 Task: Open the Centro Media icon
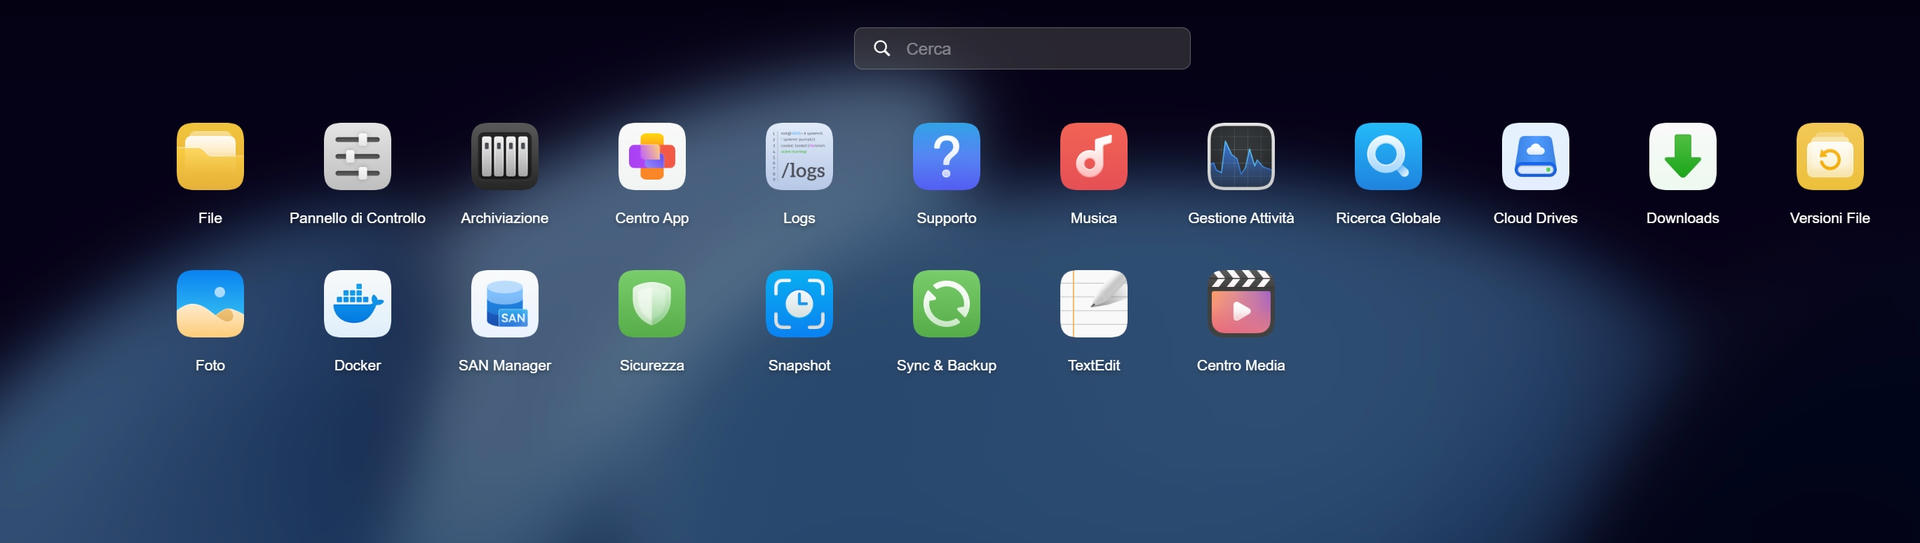pyautogui.click(x=1241, y=304)
